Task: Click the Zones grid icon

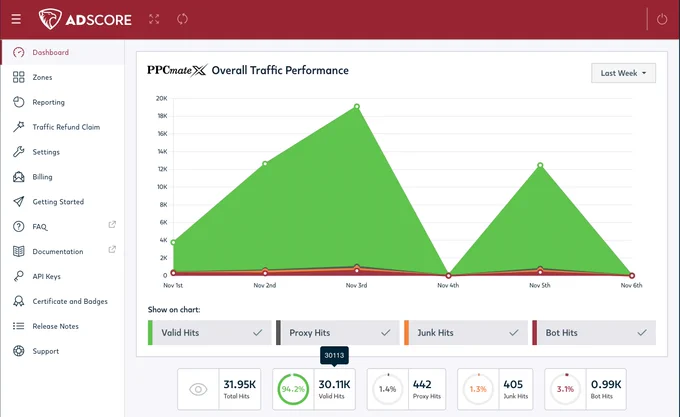Action: [19, 77]
